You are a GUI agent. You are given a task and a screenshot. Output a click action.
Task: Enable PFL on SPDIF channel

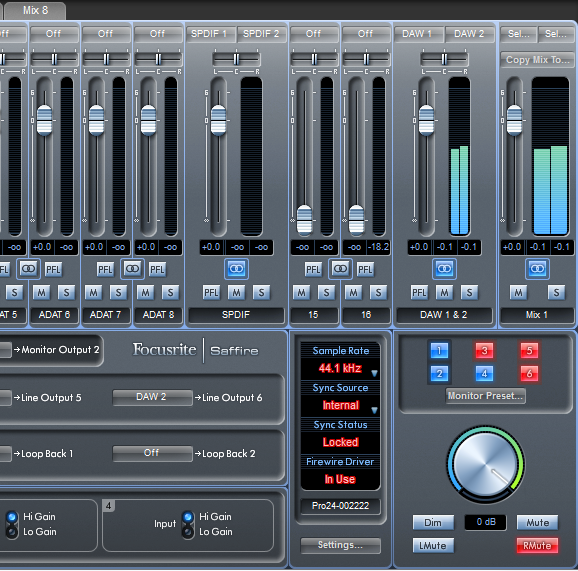tap(211, 293)
